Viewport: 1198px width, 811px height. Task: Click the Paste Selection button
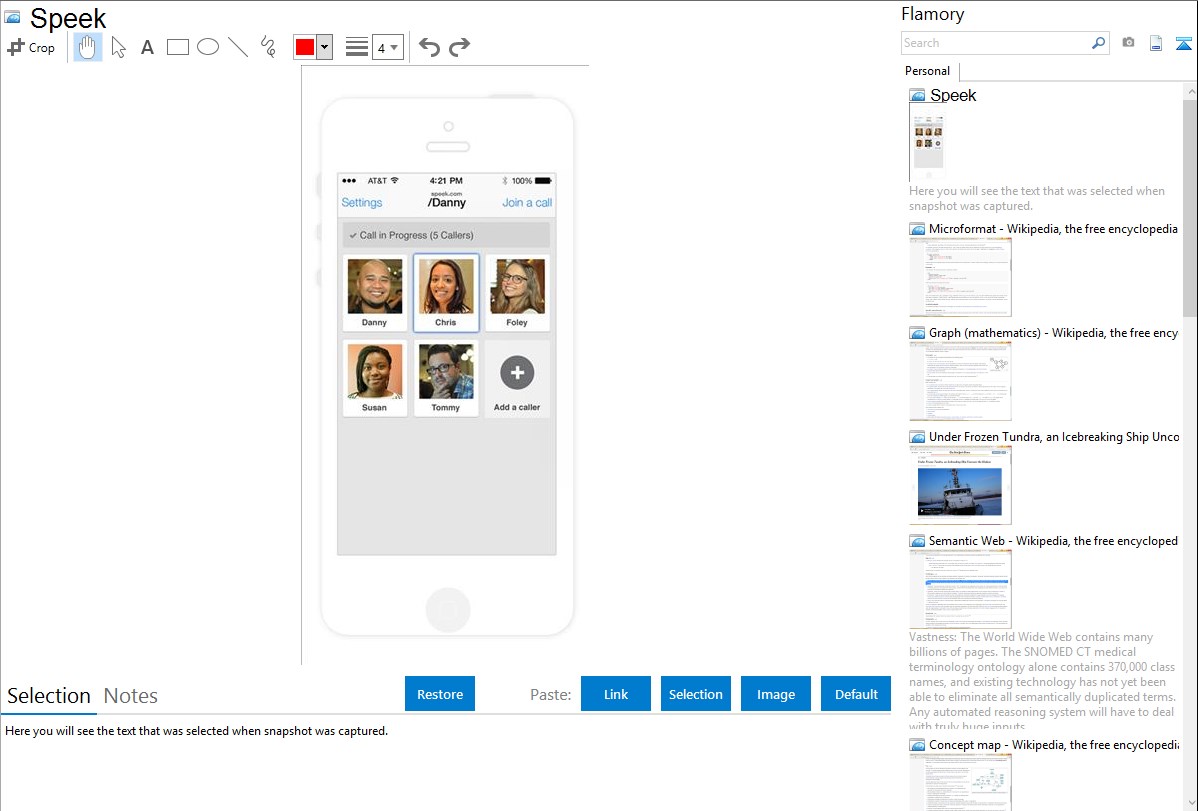pos(696,694)
